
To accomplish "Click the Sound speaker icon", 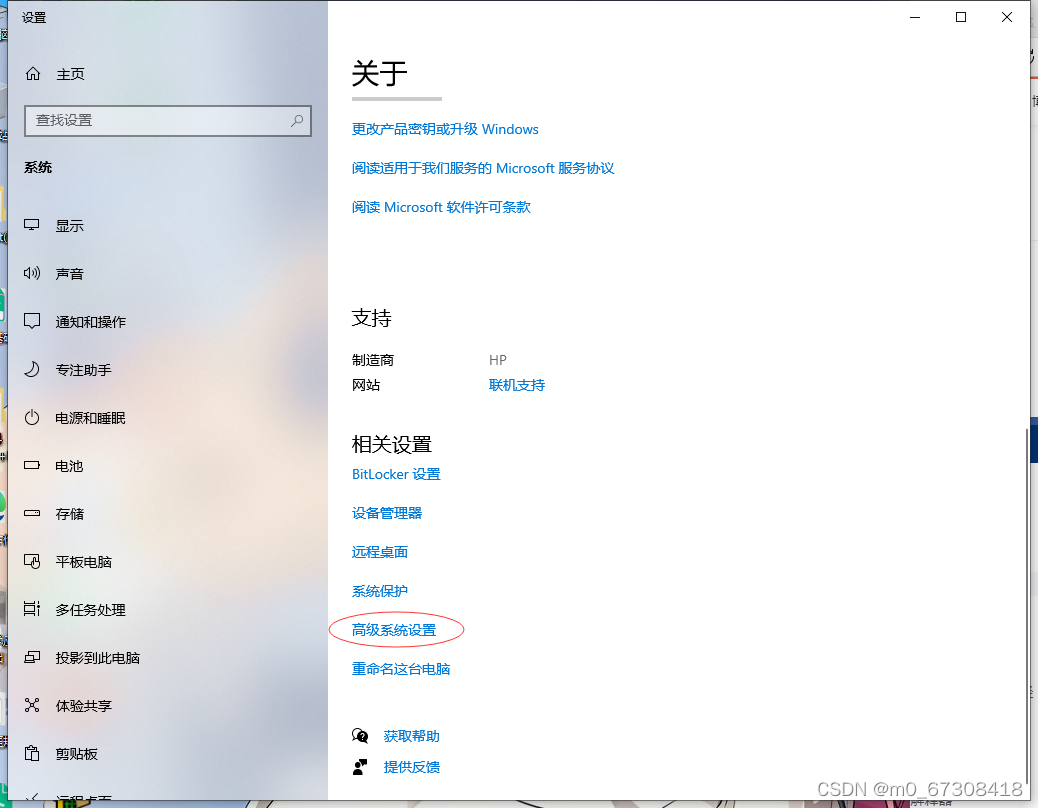I will (x=32, y=273).
